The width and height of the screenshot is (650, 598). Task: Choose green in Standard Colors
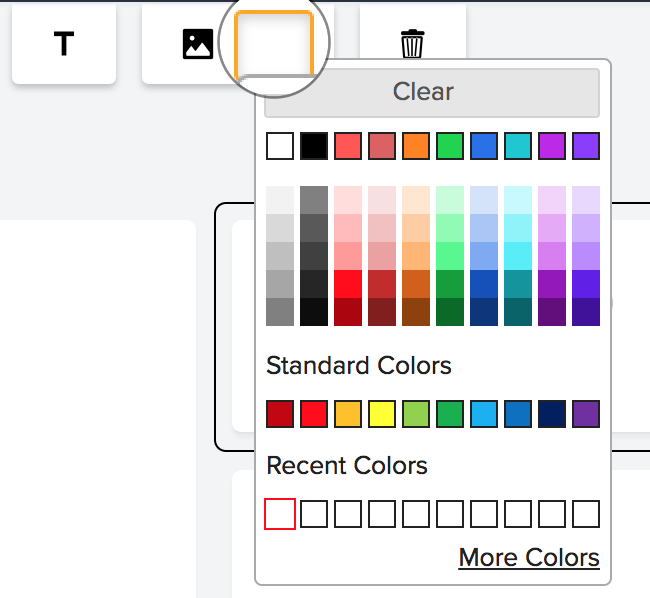point(450,414)
